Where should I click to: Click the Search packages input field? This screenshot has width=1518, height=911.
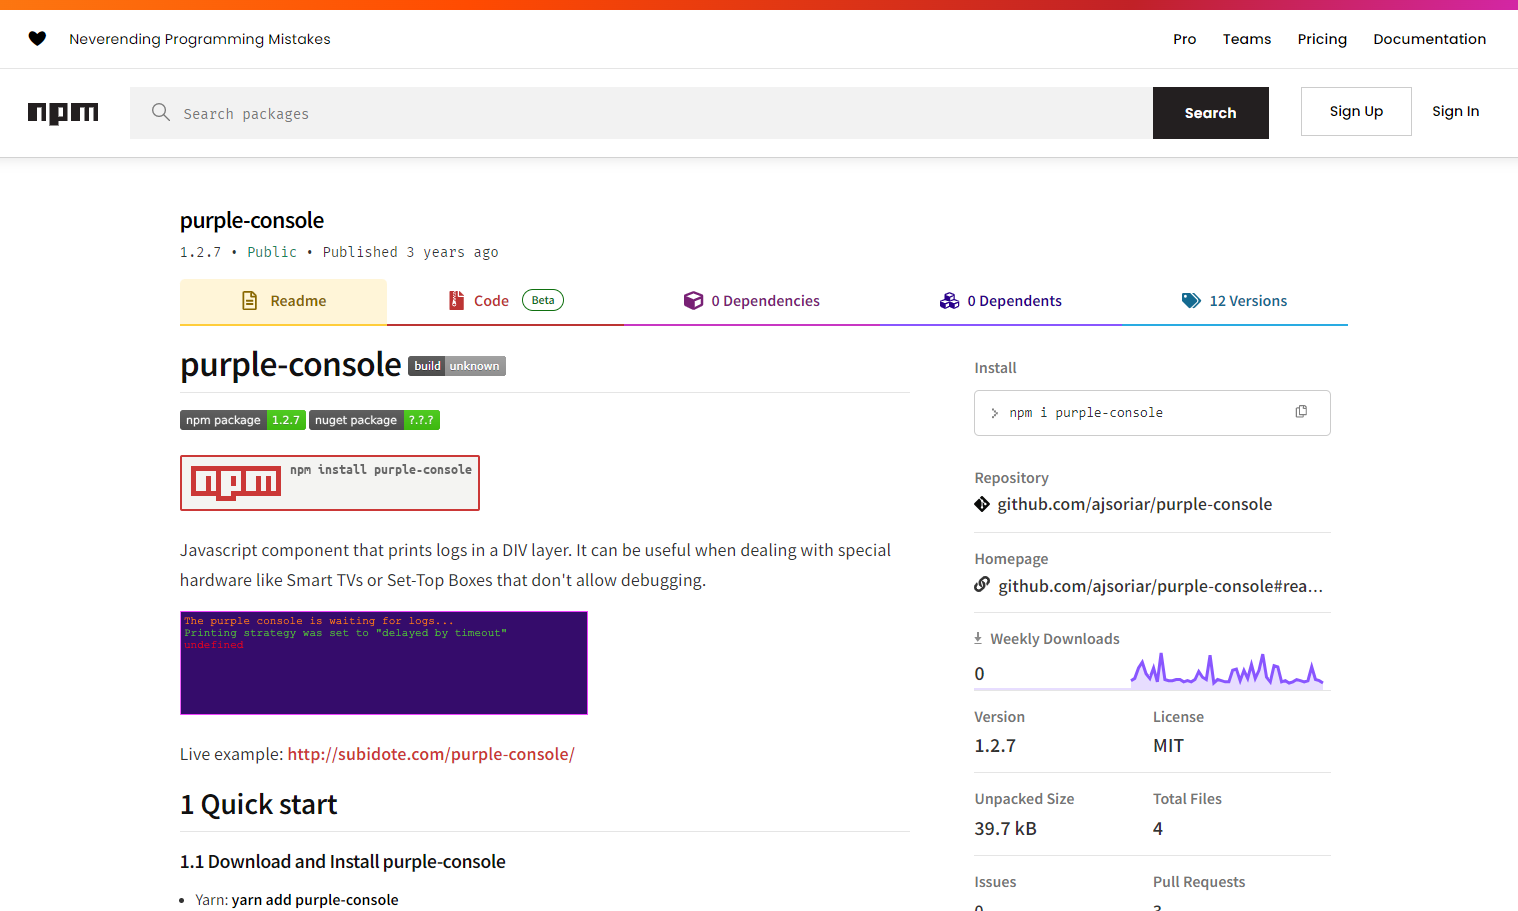point(640,113)
